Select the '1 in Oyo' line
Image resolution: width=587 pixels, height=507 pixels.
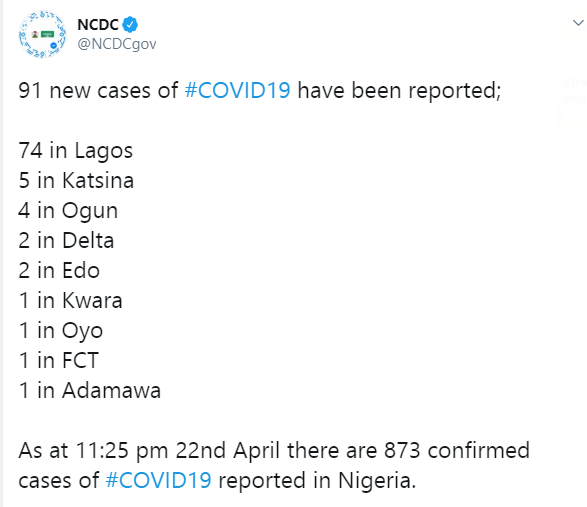pos(61,330)
